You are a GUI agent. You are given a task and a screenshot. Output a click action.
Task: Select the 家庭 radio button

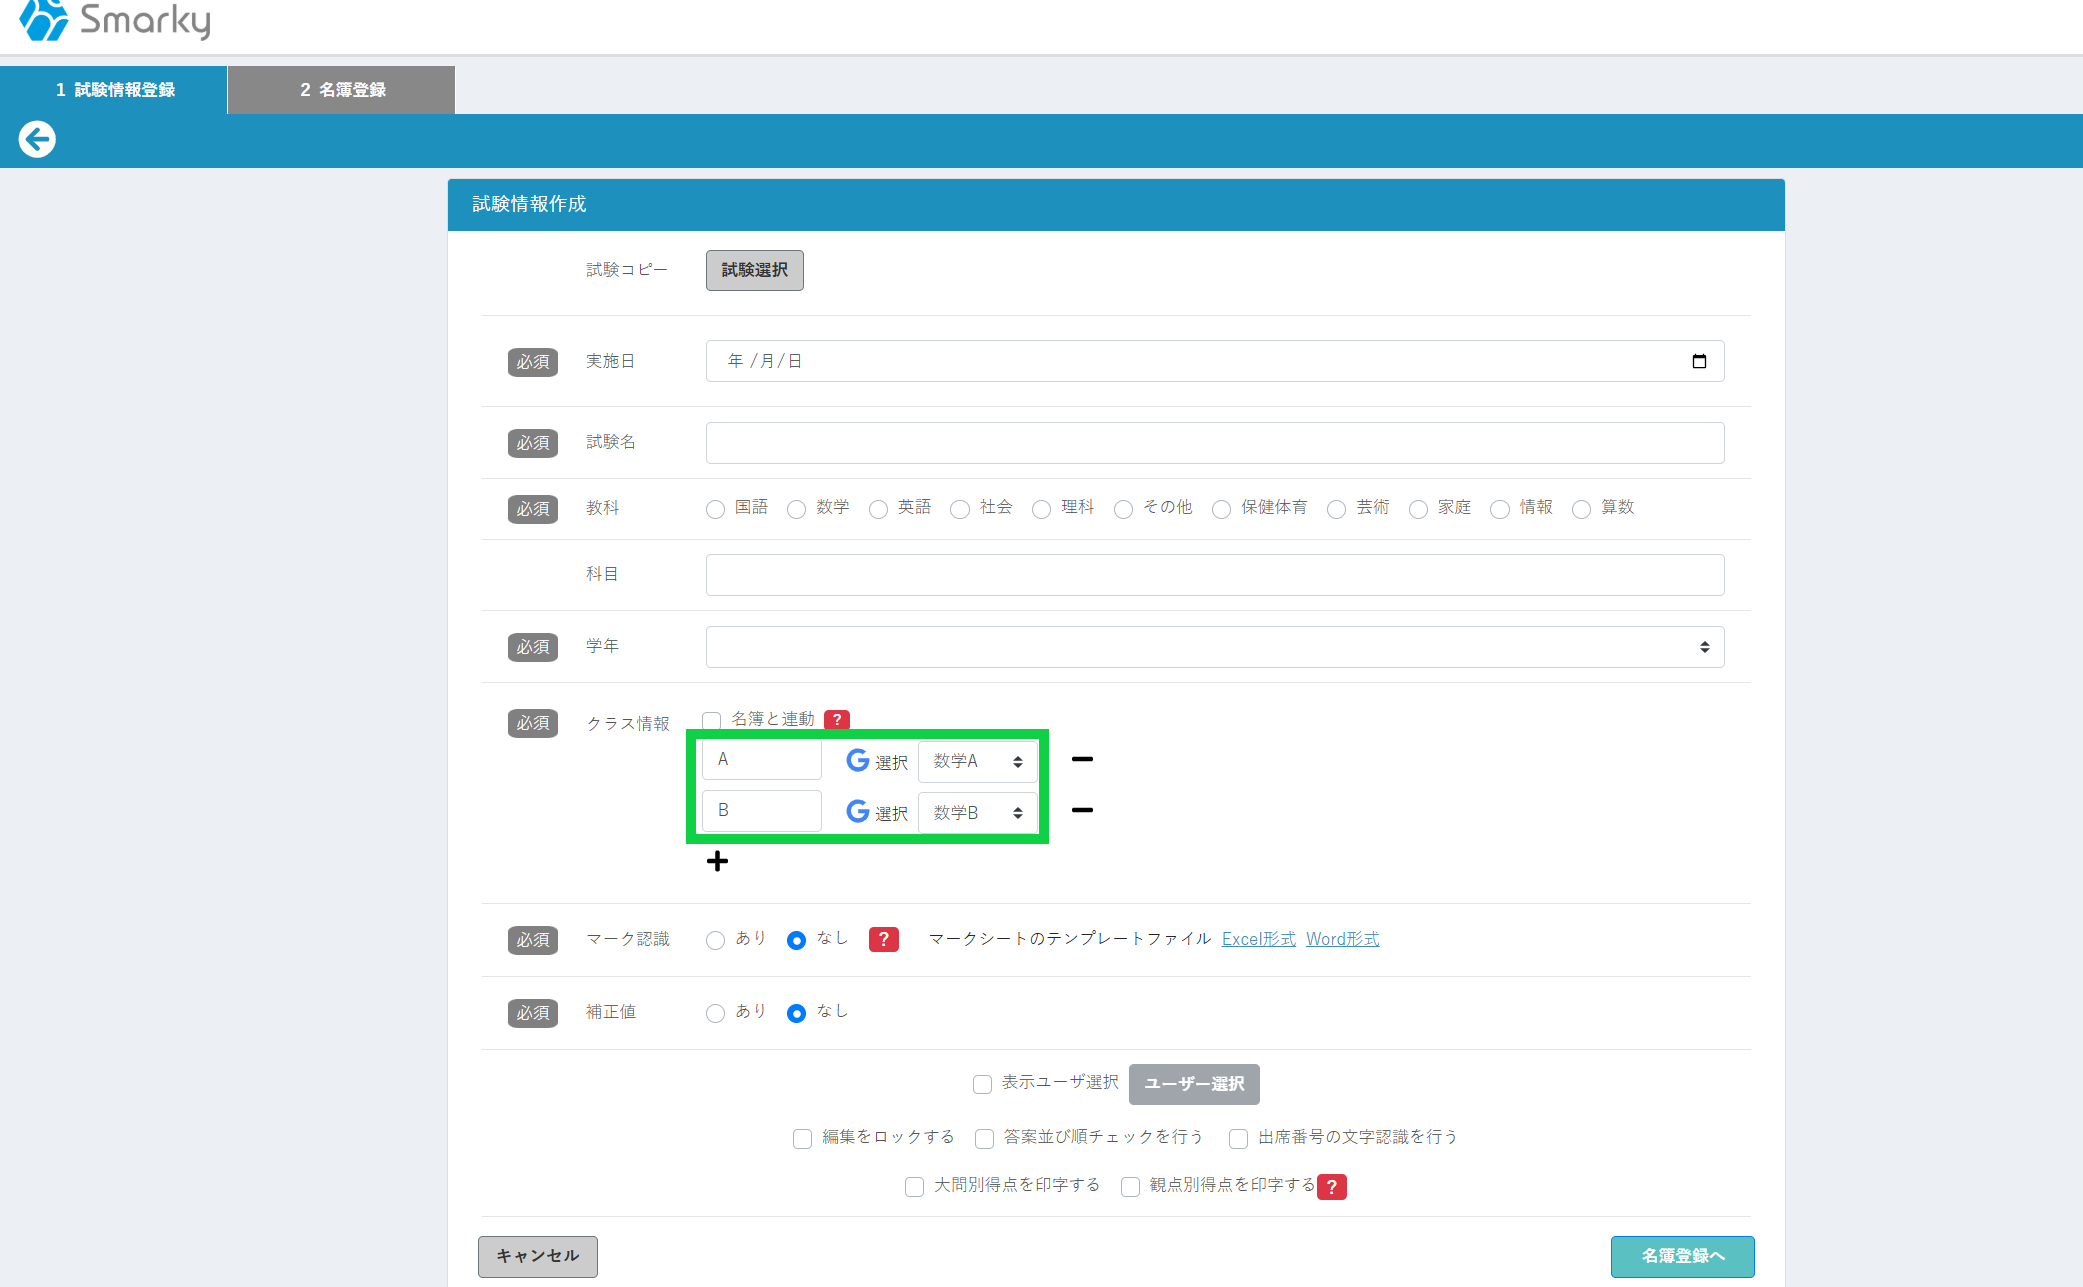coord(1418,509)
